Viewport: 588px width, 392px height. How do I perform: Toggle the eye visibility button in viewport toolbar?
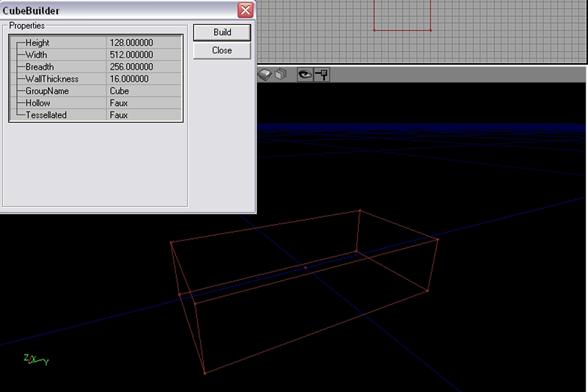tap(305, 74)
